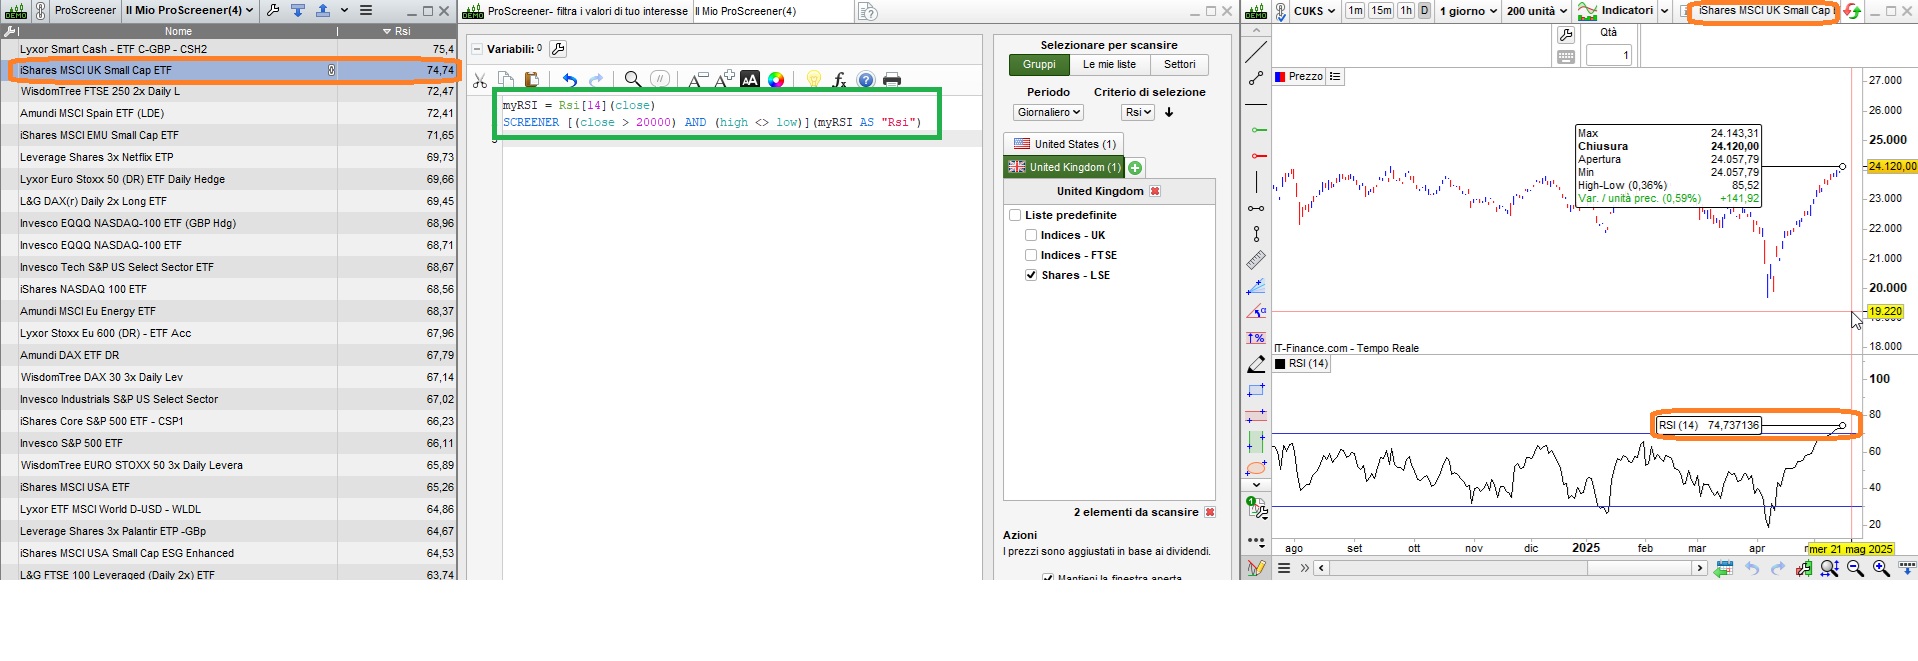1918x661 pixels.
Task: Open the 1 giorno timeframe dropdown
Action: click(x=1468, y=11)
